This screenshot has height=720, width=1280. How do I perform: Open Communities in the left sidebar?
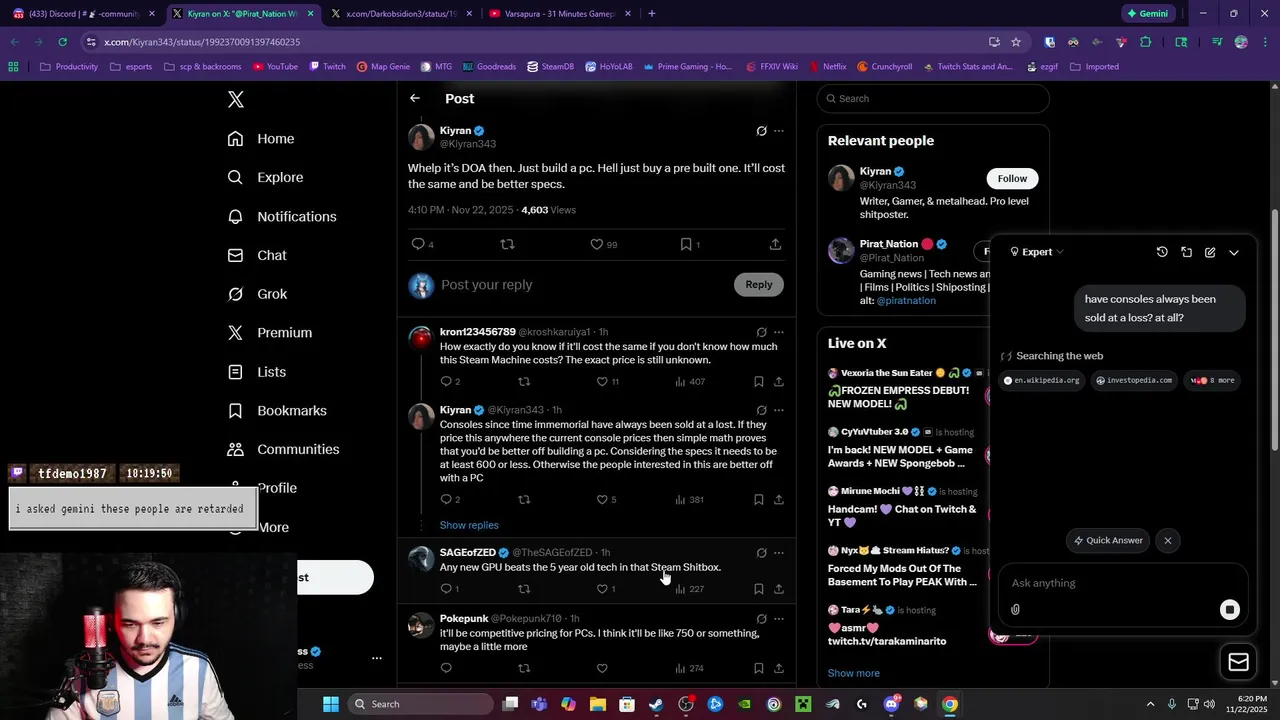pos(283,449)
